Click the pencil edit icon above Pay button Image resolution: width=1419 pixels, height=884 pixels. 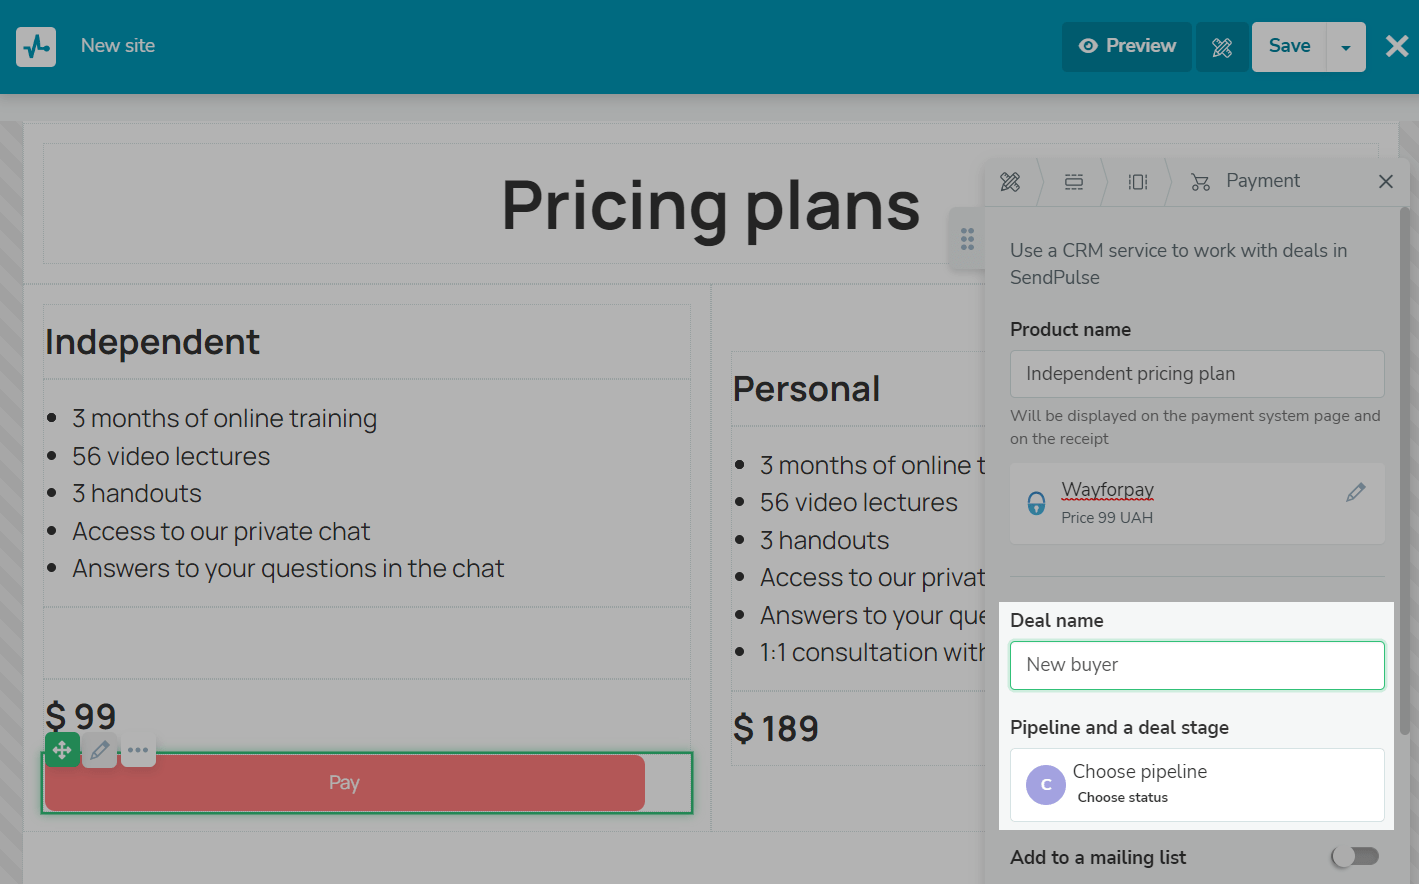[100, 750]
